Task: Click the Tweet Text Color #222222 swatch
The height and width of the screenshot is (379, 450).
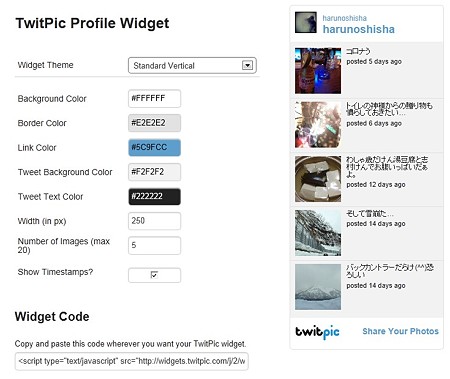Action: [x=154, y=196]
